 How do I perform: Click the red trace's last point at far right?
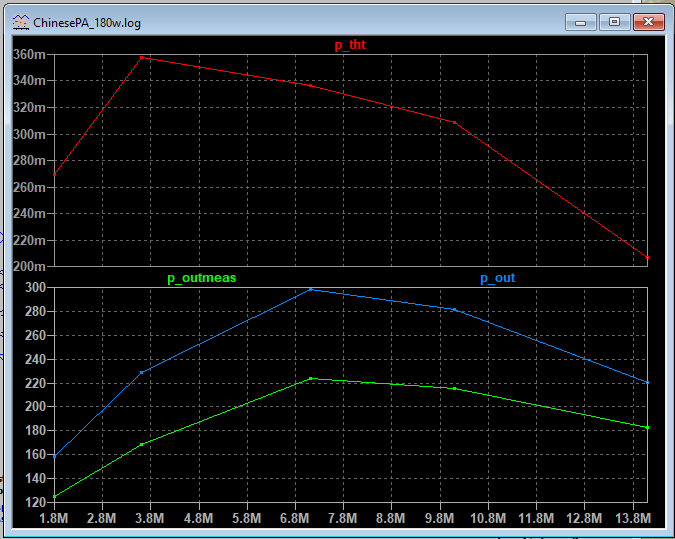tap(647, 257)
